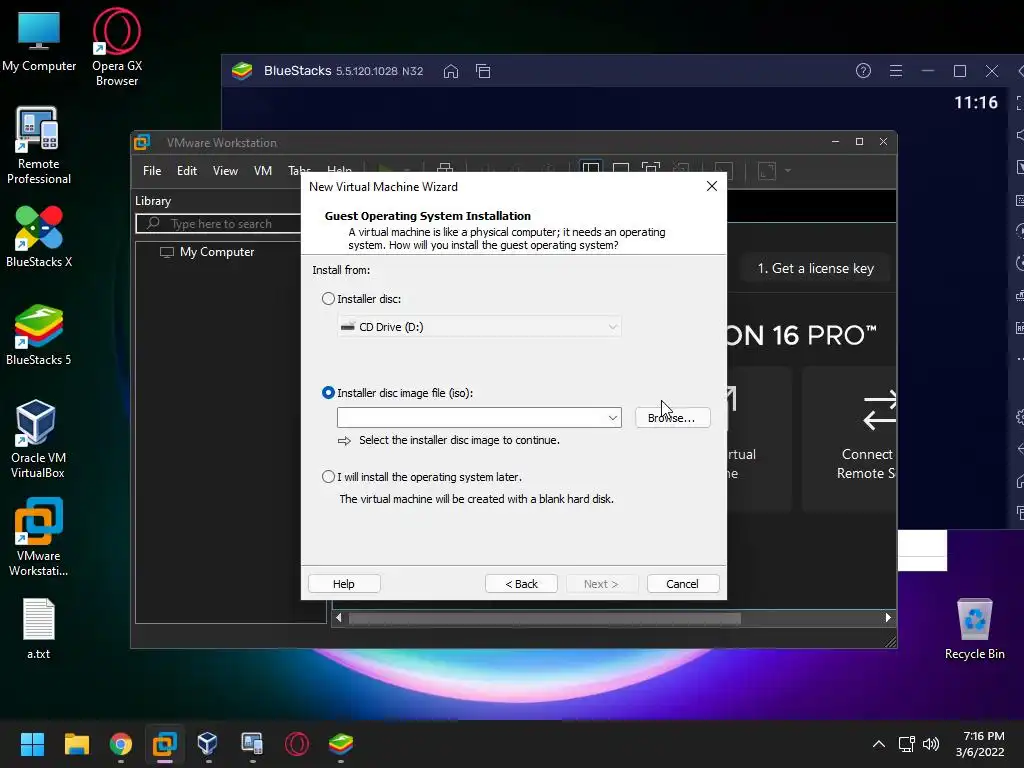Screen dimensions: 1024x768
Task: Click the Help button in the wizard
Action: coord(344,583)
